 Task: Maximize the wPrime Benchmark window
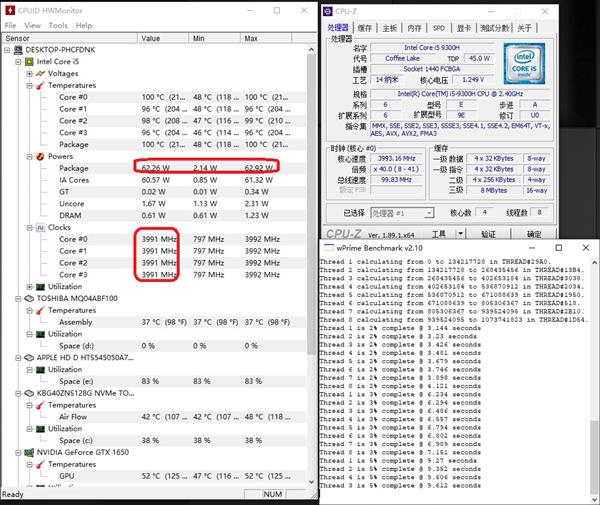coord(559,248)
